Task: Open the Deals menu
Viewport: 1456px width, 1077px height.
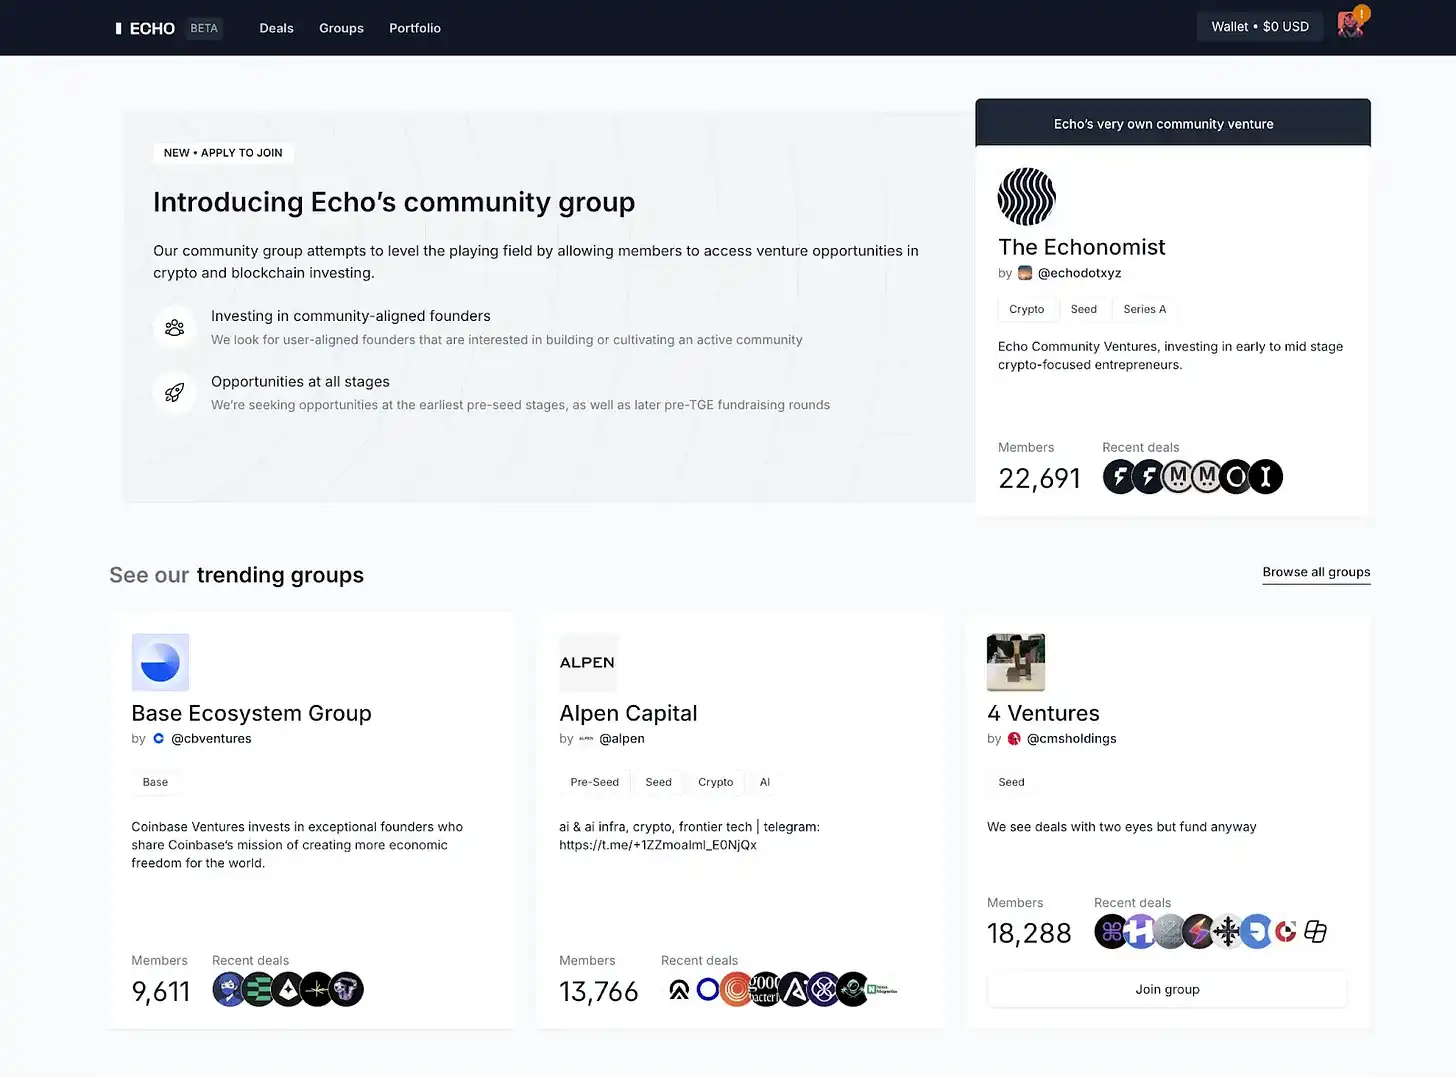Action: (276, 28)
